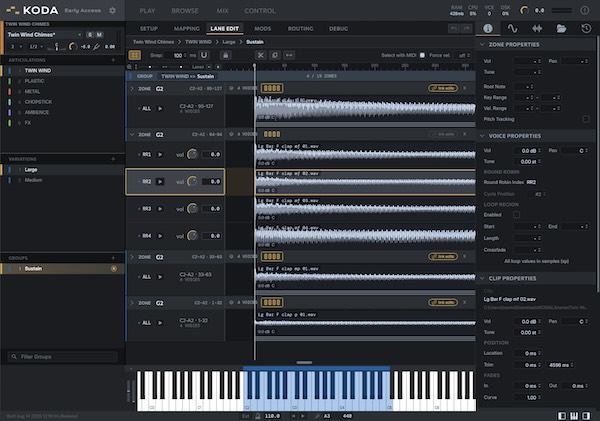The width and height of the screenshot is (600, 421).
Task: Toggle grid view icon in lane toolbar
Action: [135, 55]
